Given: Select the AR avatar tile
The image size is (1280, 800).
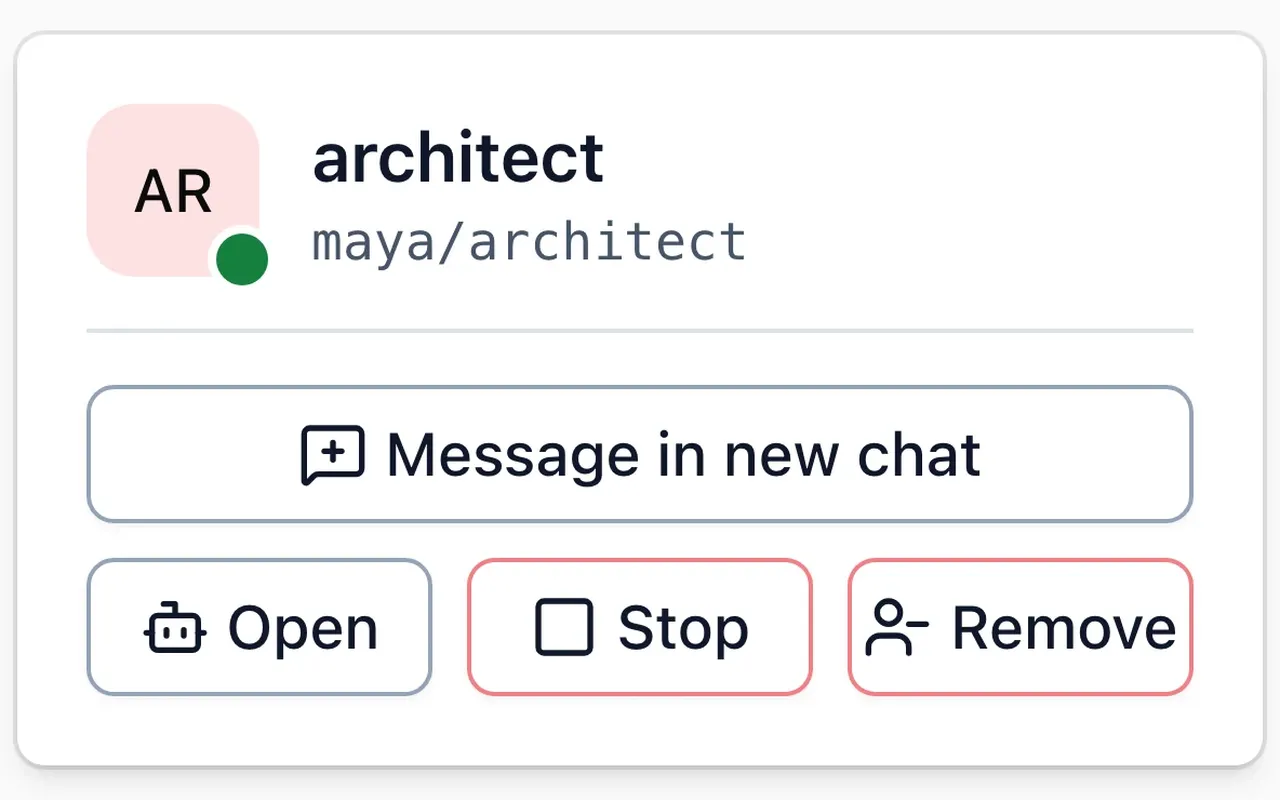Looking at the screenshot, I should pos(173,190).
